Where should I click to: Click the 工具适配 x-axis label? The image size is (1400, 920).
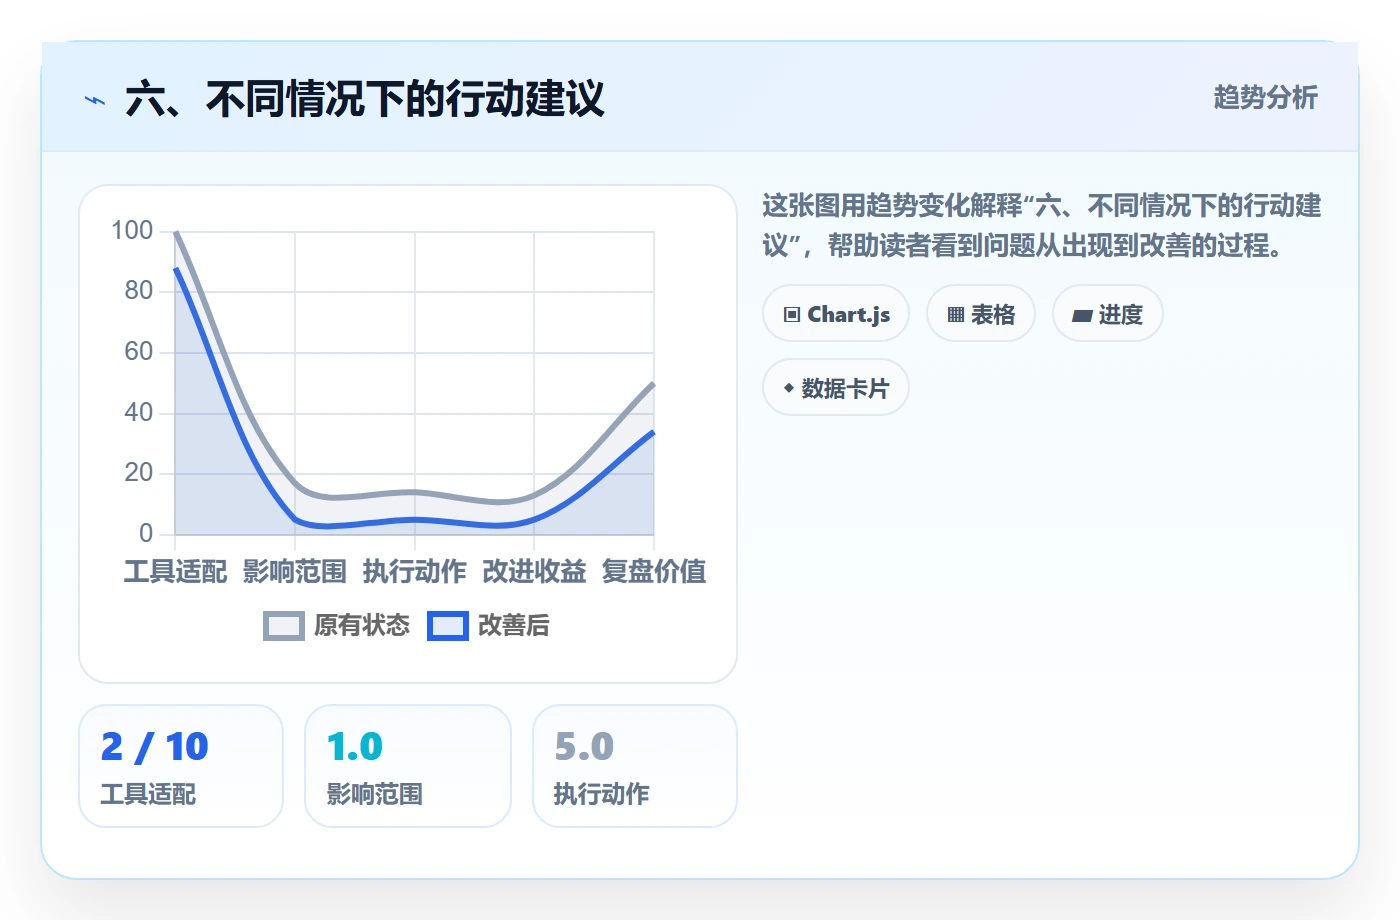click(175, 572)
